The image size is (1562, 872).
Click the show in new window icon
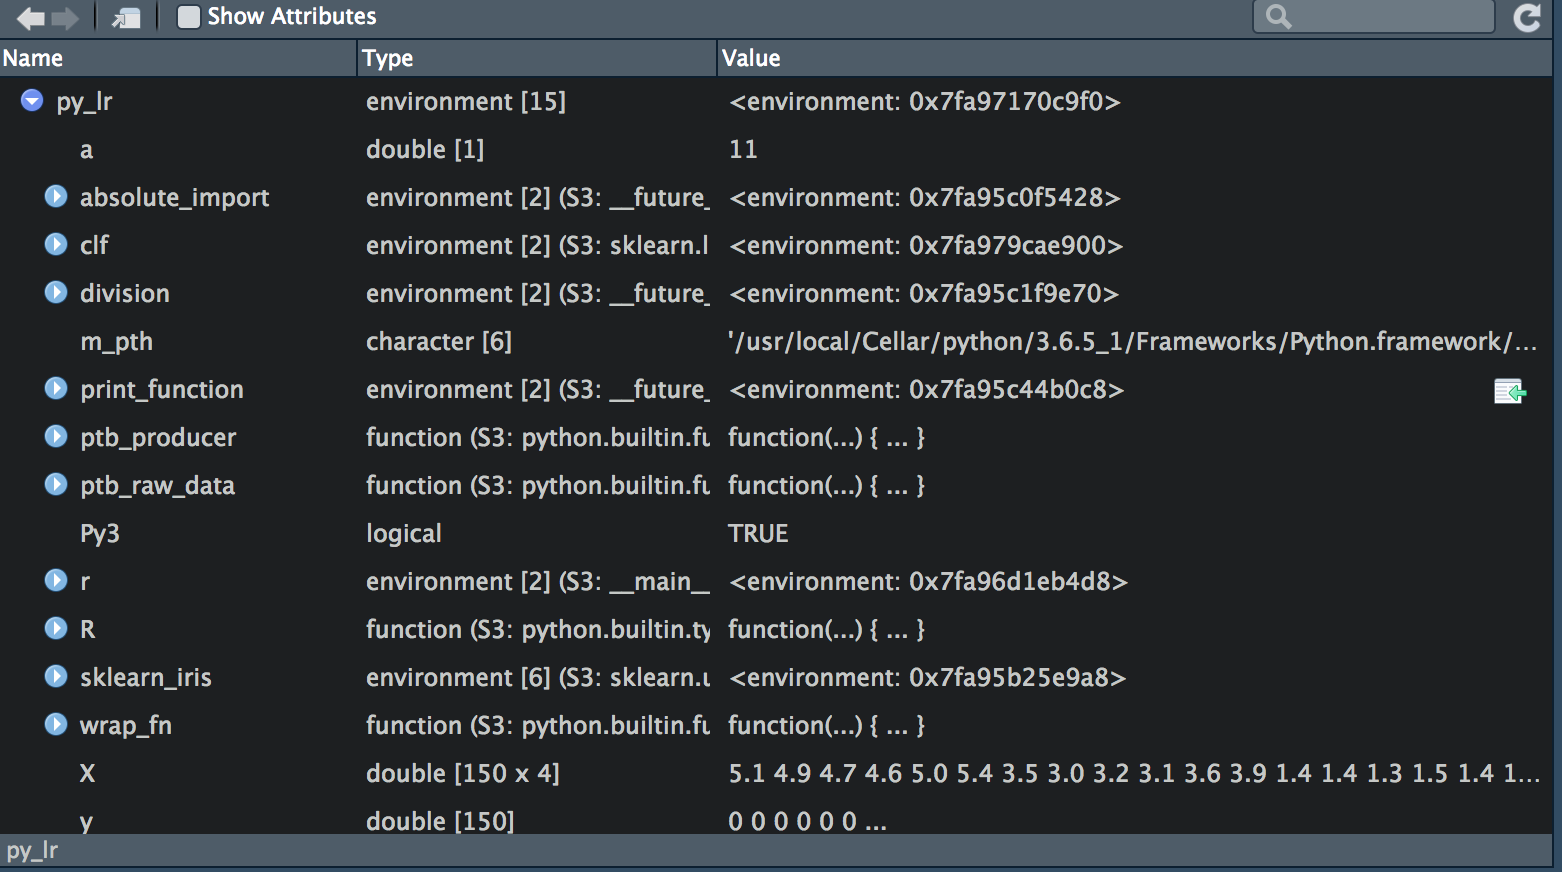(126, 18)
